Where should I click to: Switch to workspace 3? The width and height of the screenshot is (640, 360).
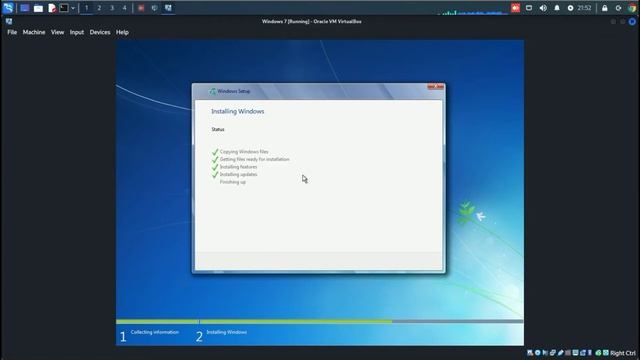click(x=112, y=8)
